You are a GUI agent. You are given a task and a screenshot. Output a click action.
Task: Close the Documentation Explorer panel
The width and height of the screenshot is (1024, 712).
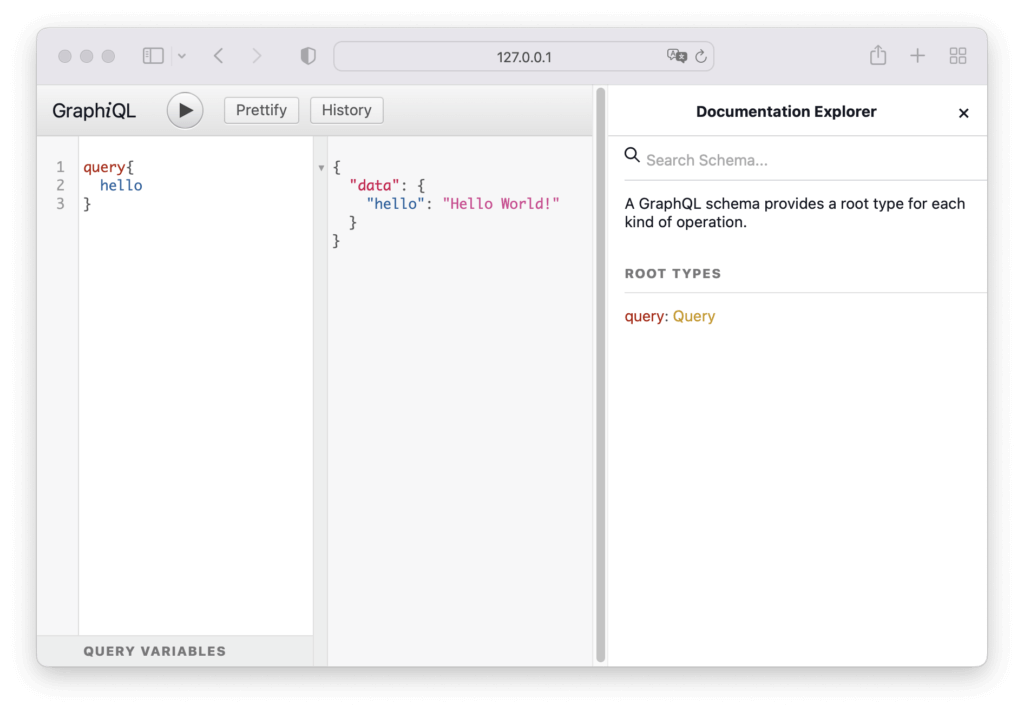pyautogui.click(x=963, y=113)
